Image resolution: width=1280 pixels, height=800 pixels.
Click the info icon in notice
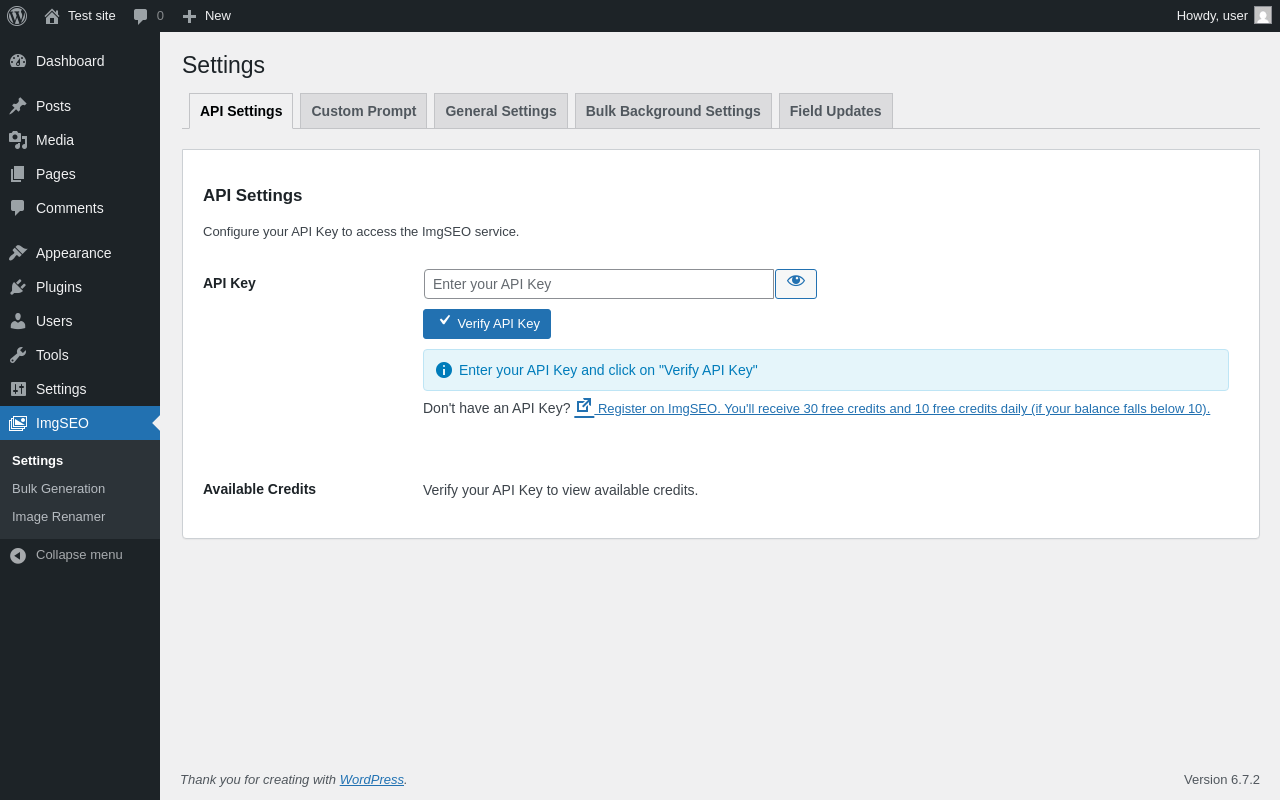[444, 370]
